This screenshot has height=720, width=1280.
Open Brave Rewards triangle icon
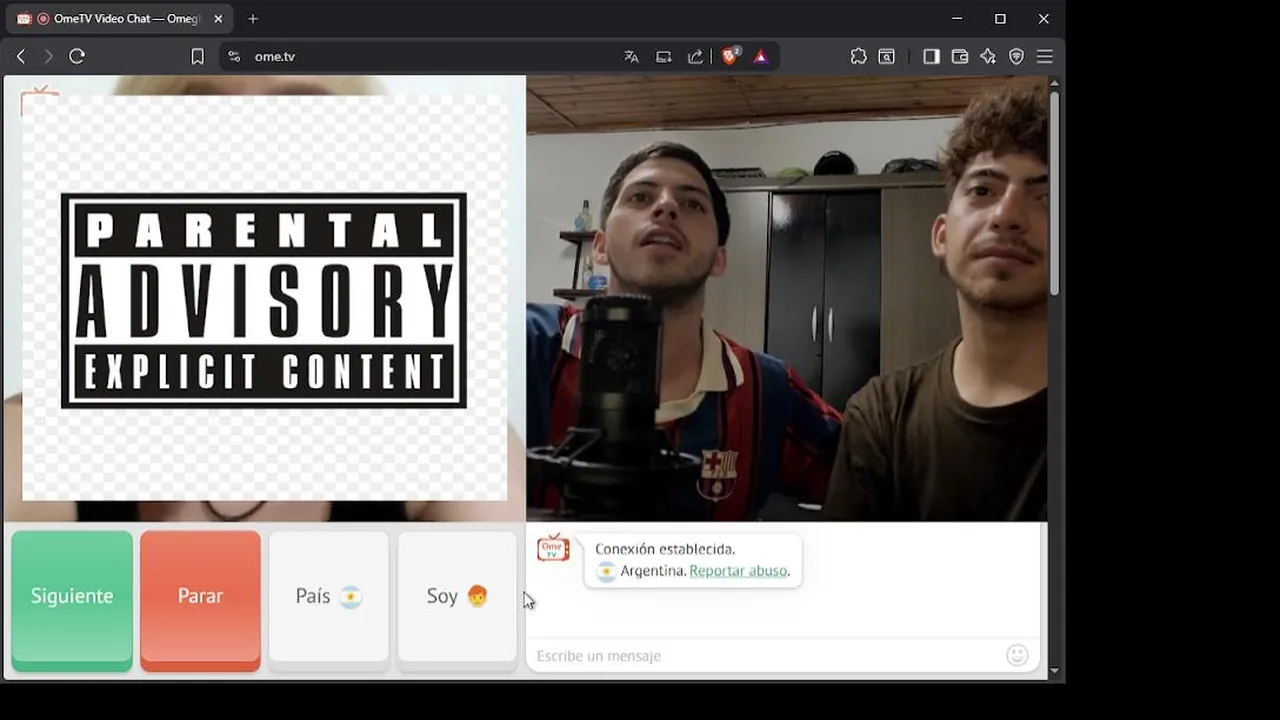pyautogui.click(x=761, y=57)
